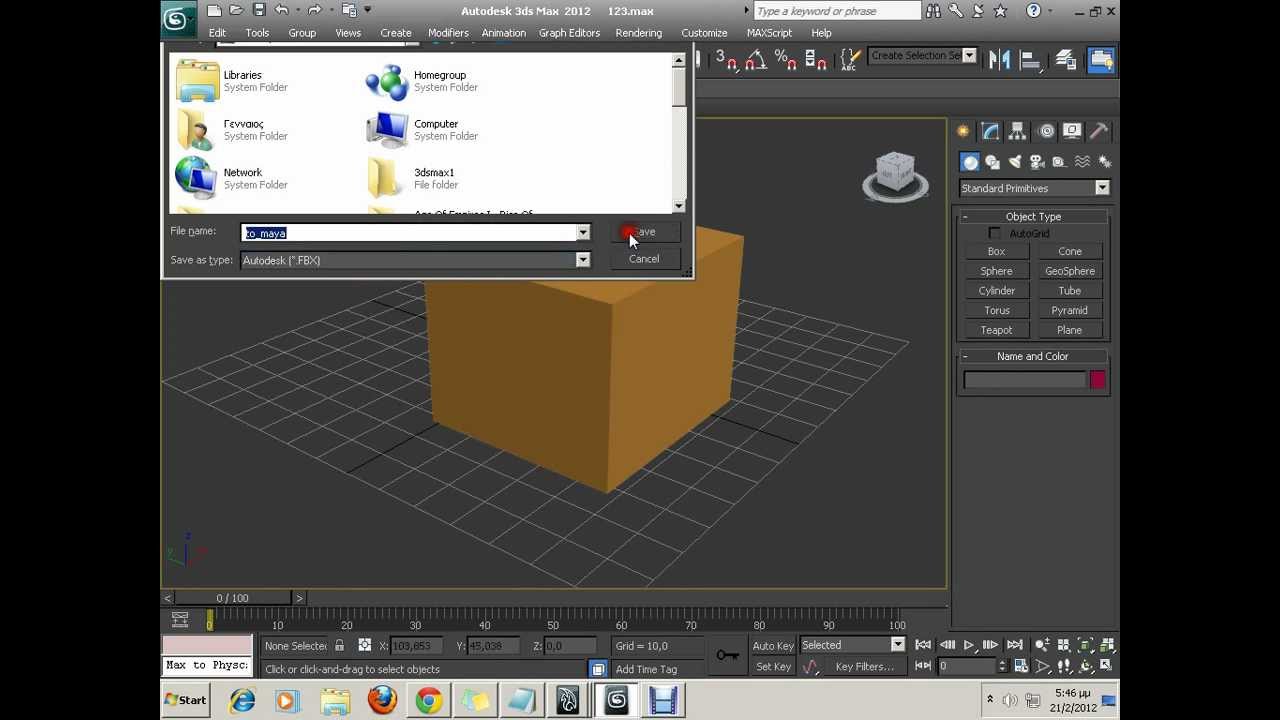Switch to the Motion panel icon

click(x=1046, y=131)
